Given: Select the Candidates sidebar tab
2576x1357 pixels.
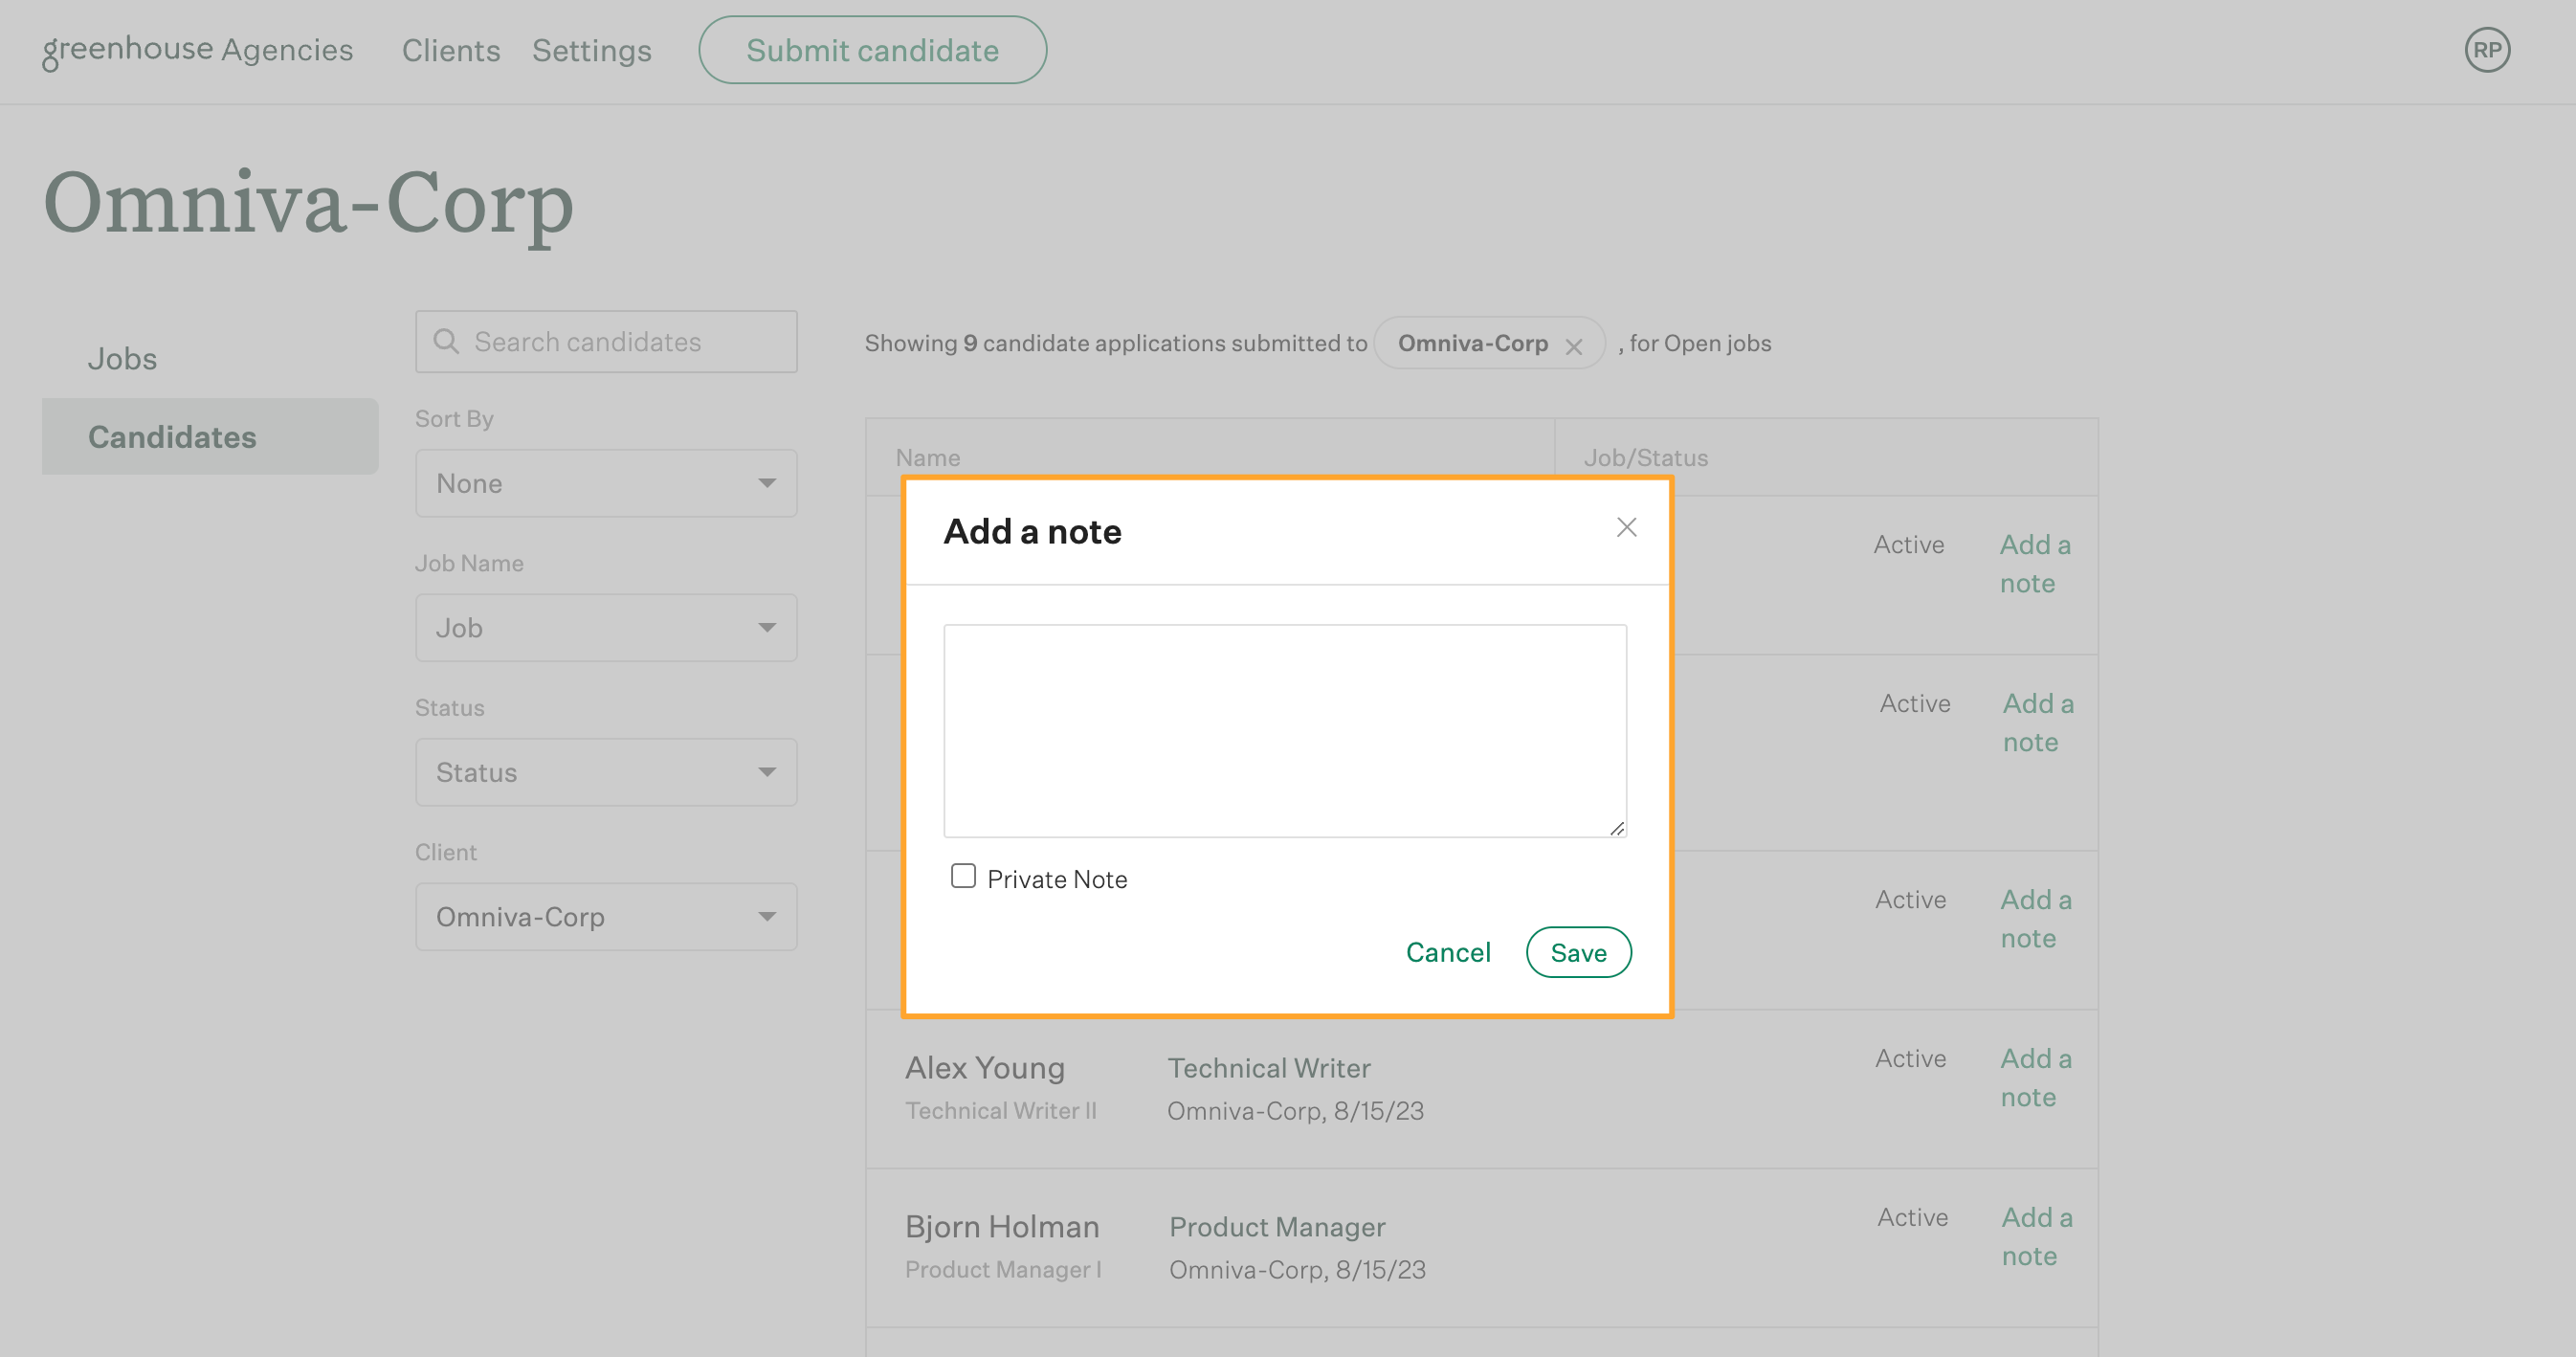Looking at the screenshot, I should point(210,437).
